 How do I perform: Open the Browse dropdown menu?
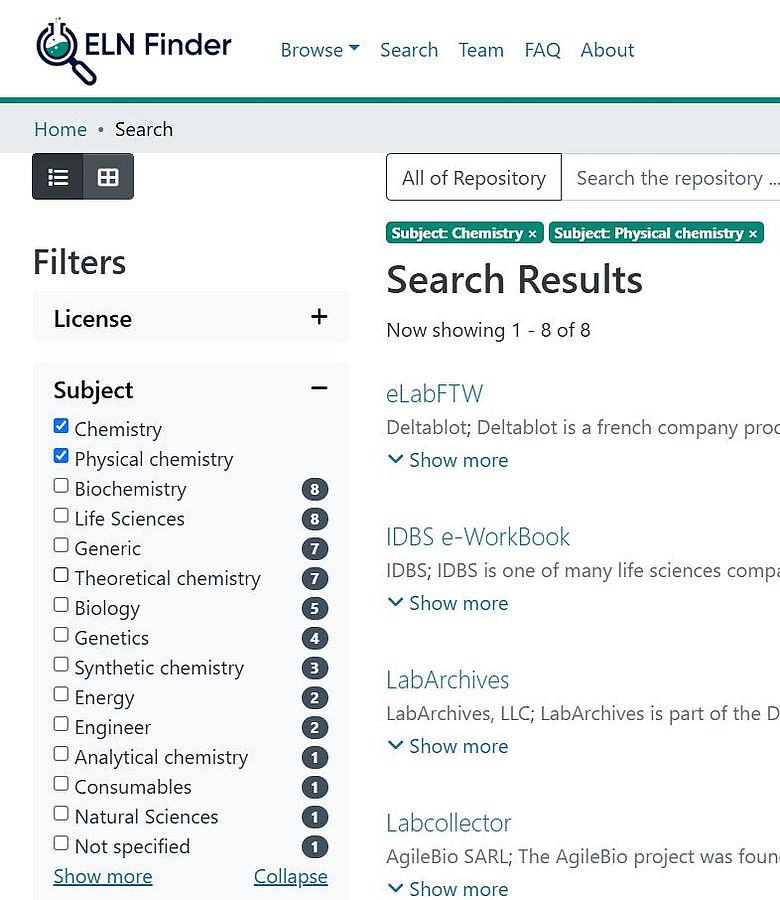tap(319, 50)
